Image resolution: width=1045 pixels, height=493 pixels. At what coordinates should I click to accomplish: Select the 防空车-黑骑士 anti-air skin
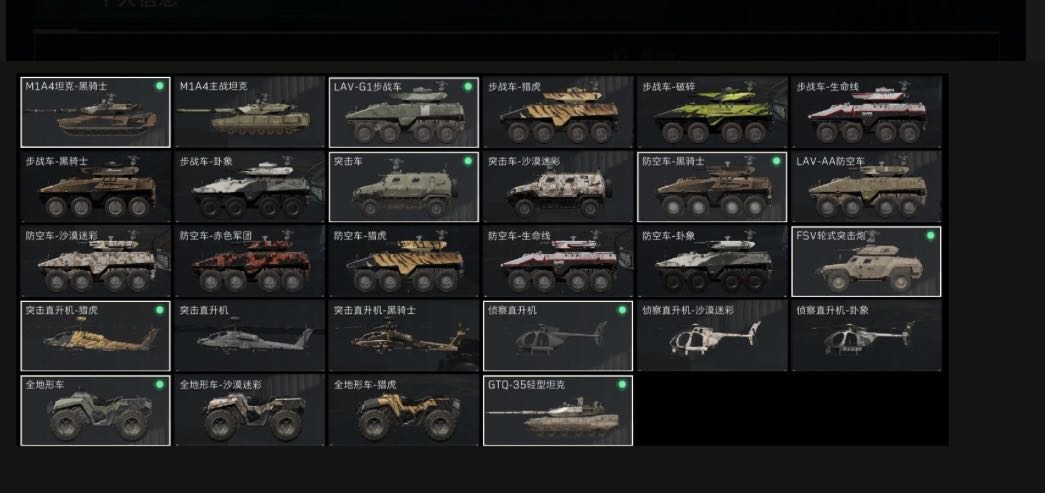712,187
